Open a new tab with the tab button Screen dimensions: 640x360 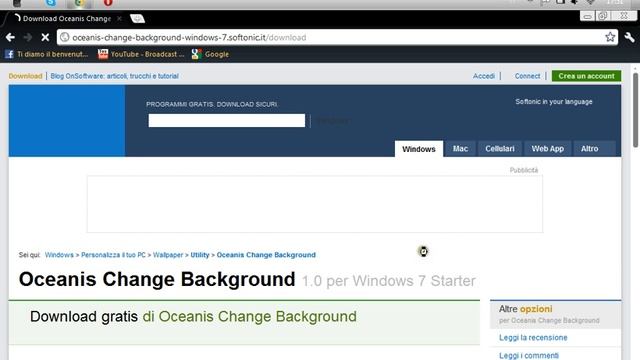click(x=138, y=18)
